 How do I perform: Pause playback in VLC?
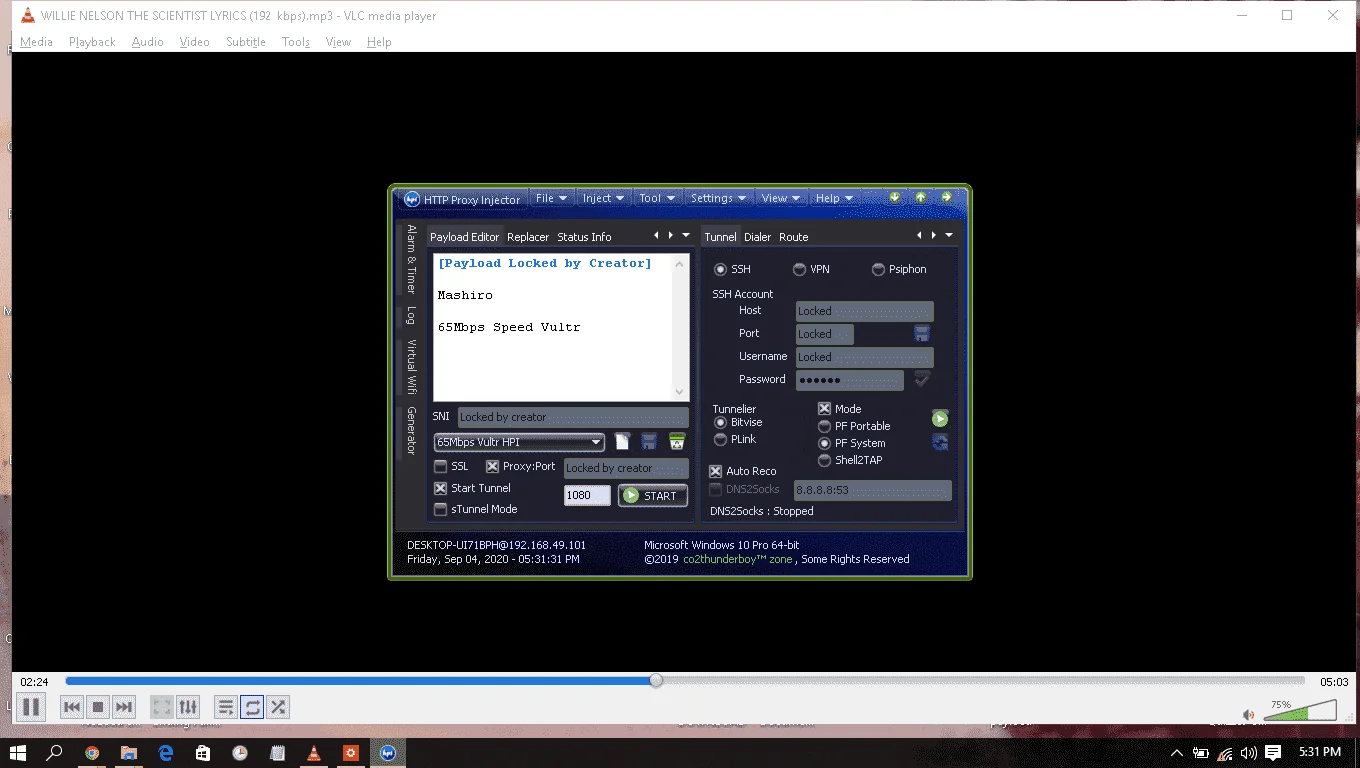pos(31,707)
